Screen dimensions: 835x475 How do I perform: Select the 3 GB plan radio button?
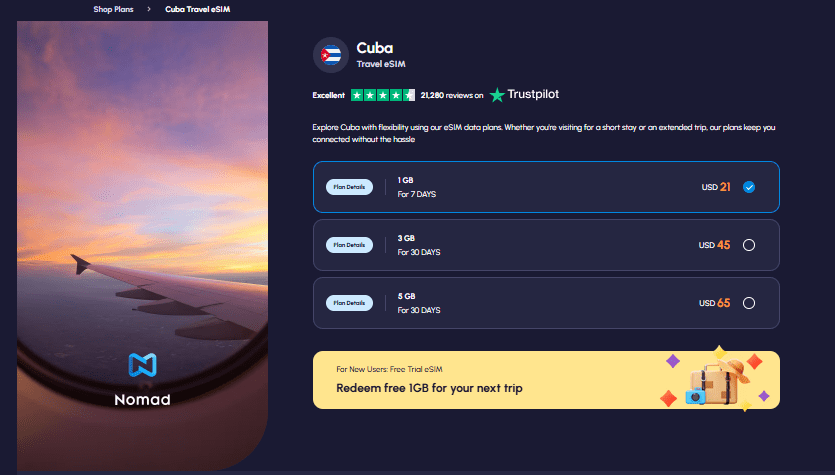[x=749, y=245]
